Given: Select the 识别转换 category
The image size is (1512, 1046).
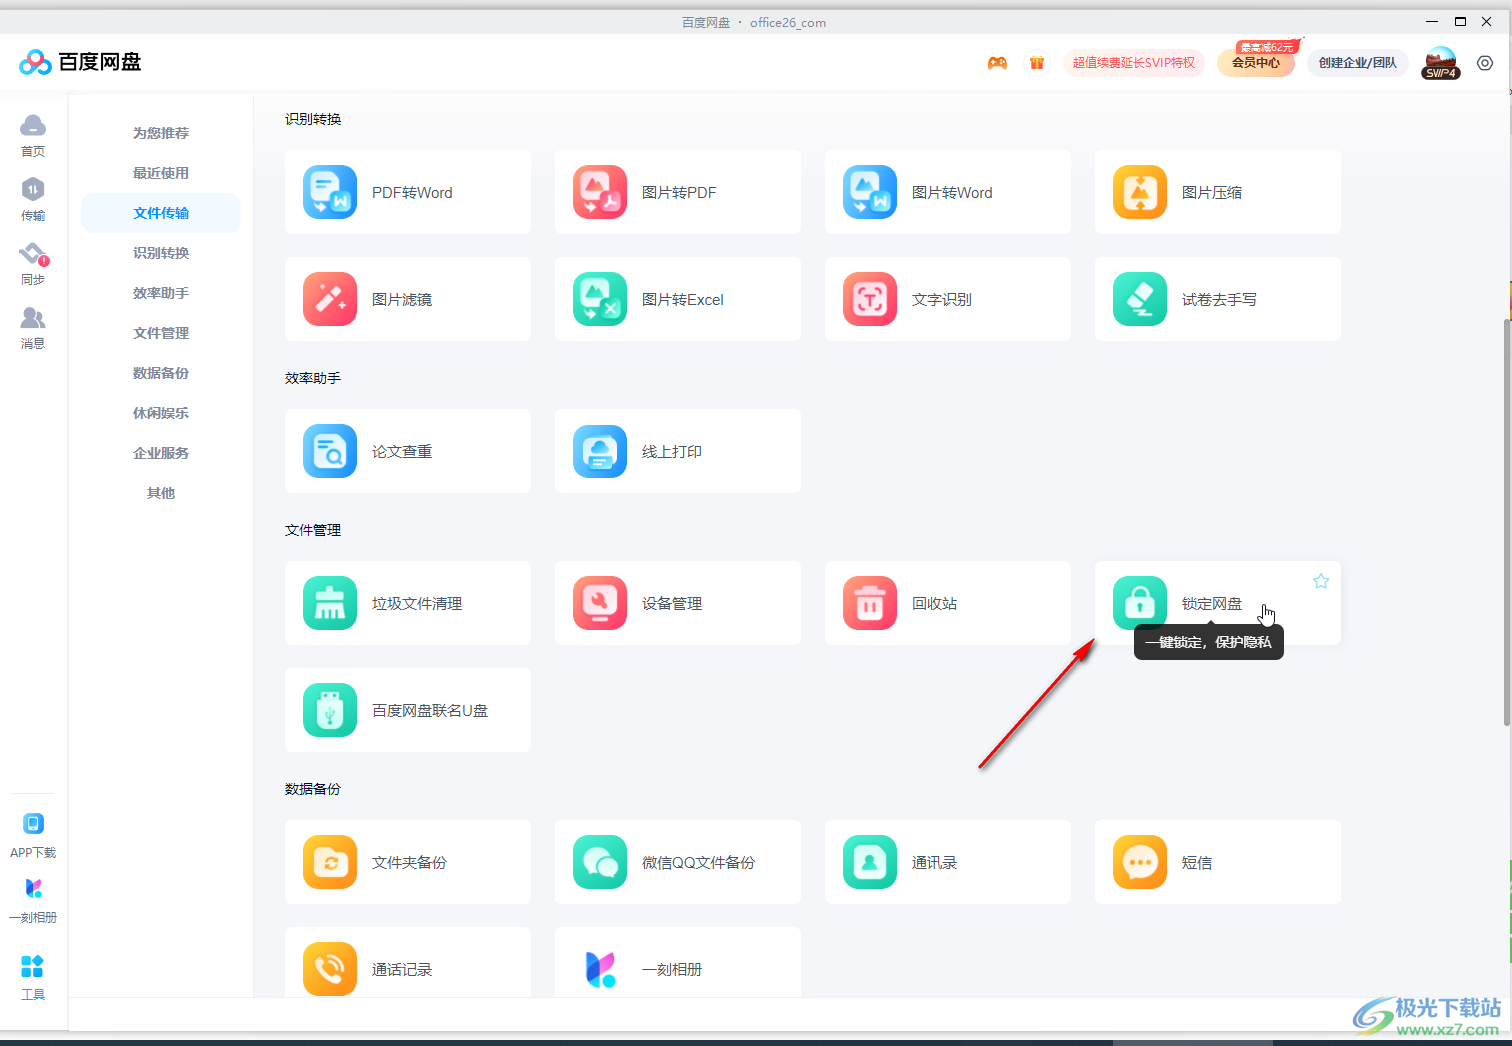Looking at the screenshot, I should tap(161, 253).
